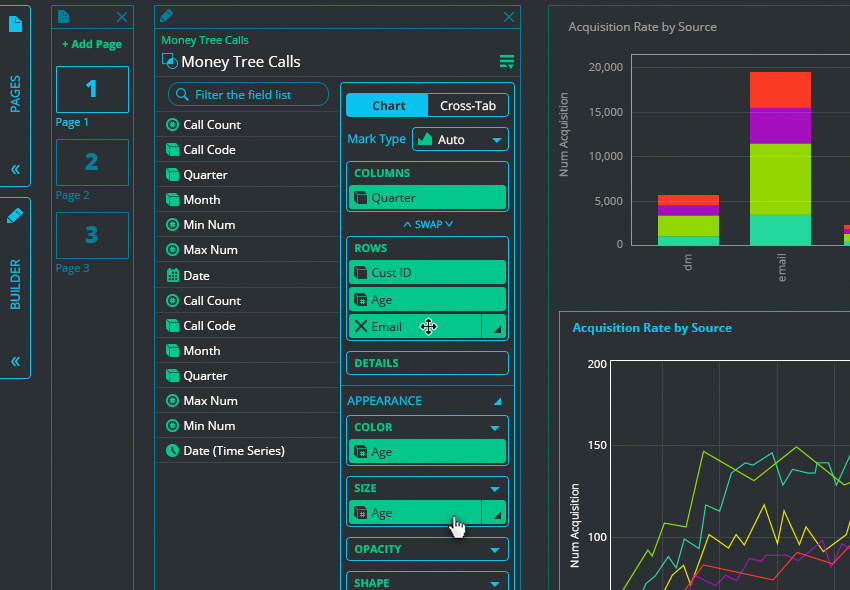Image resolution: width=850 pixels, height=590 pixels.
Task: Collapse the Builder sidebar panel
Action: [15, 362]
